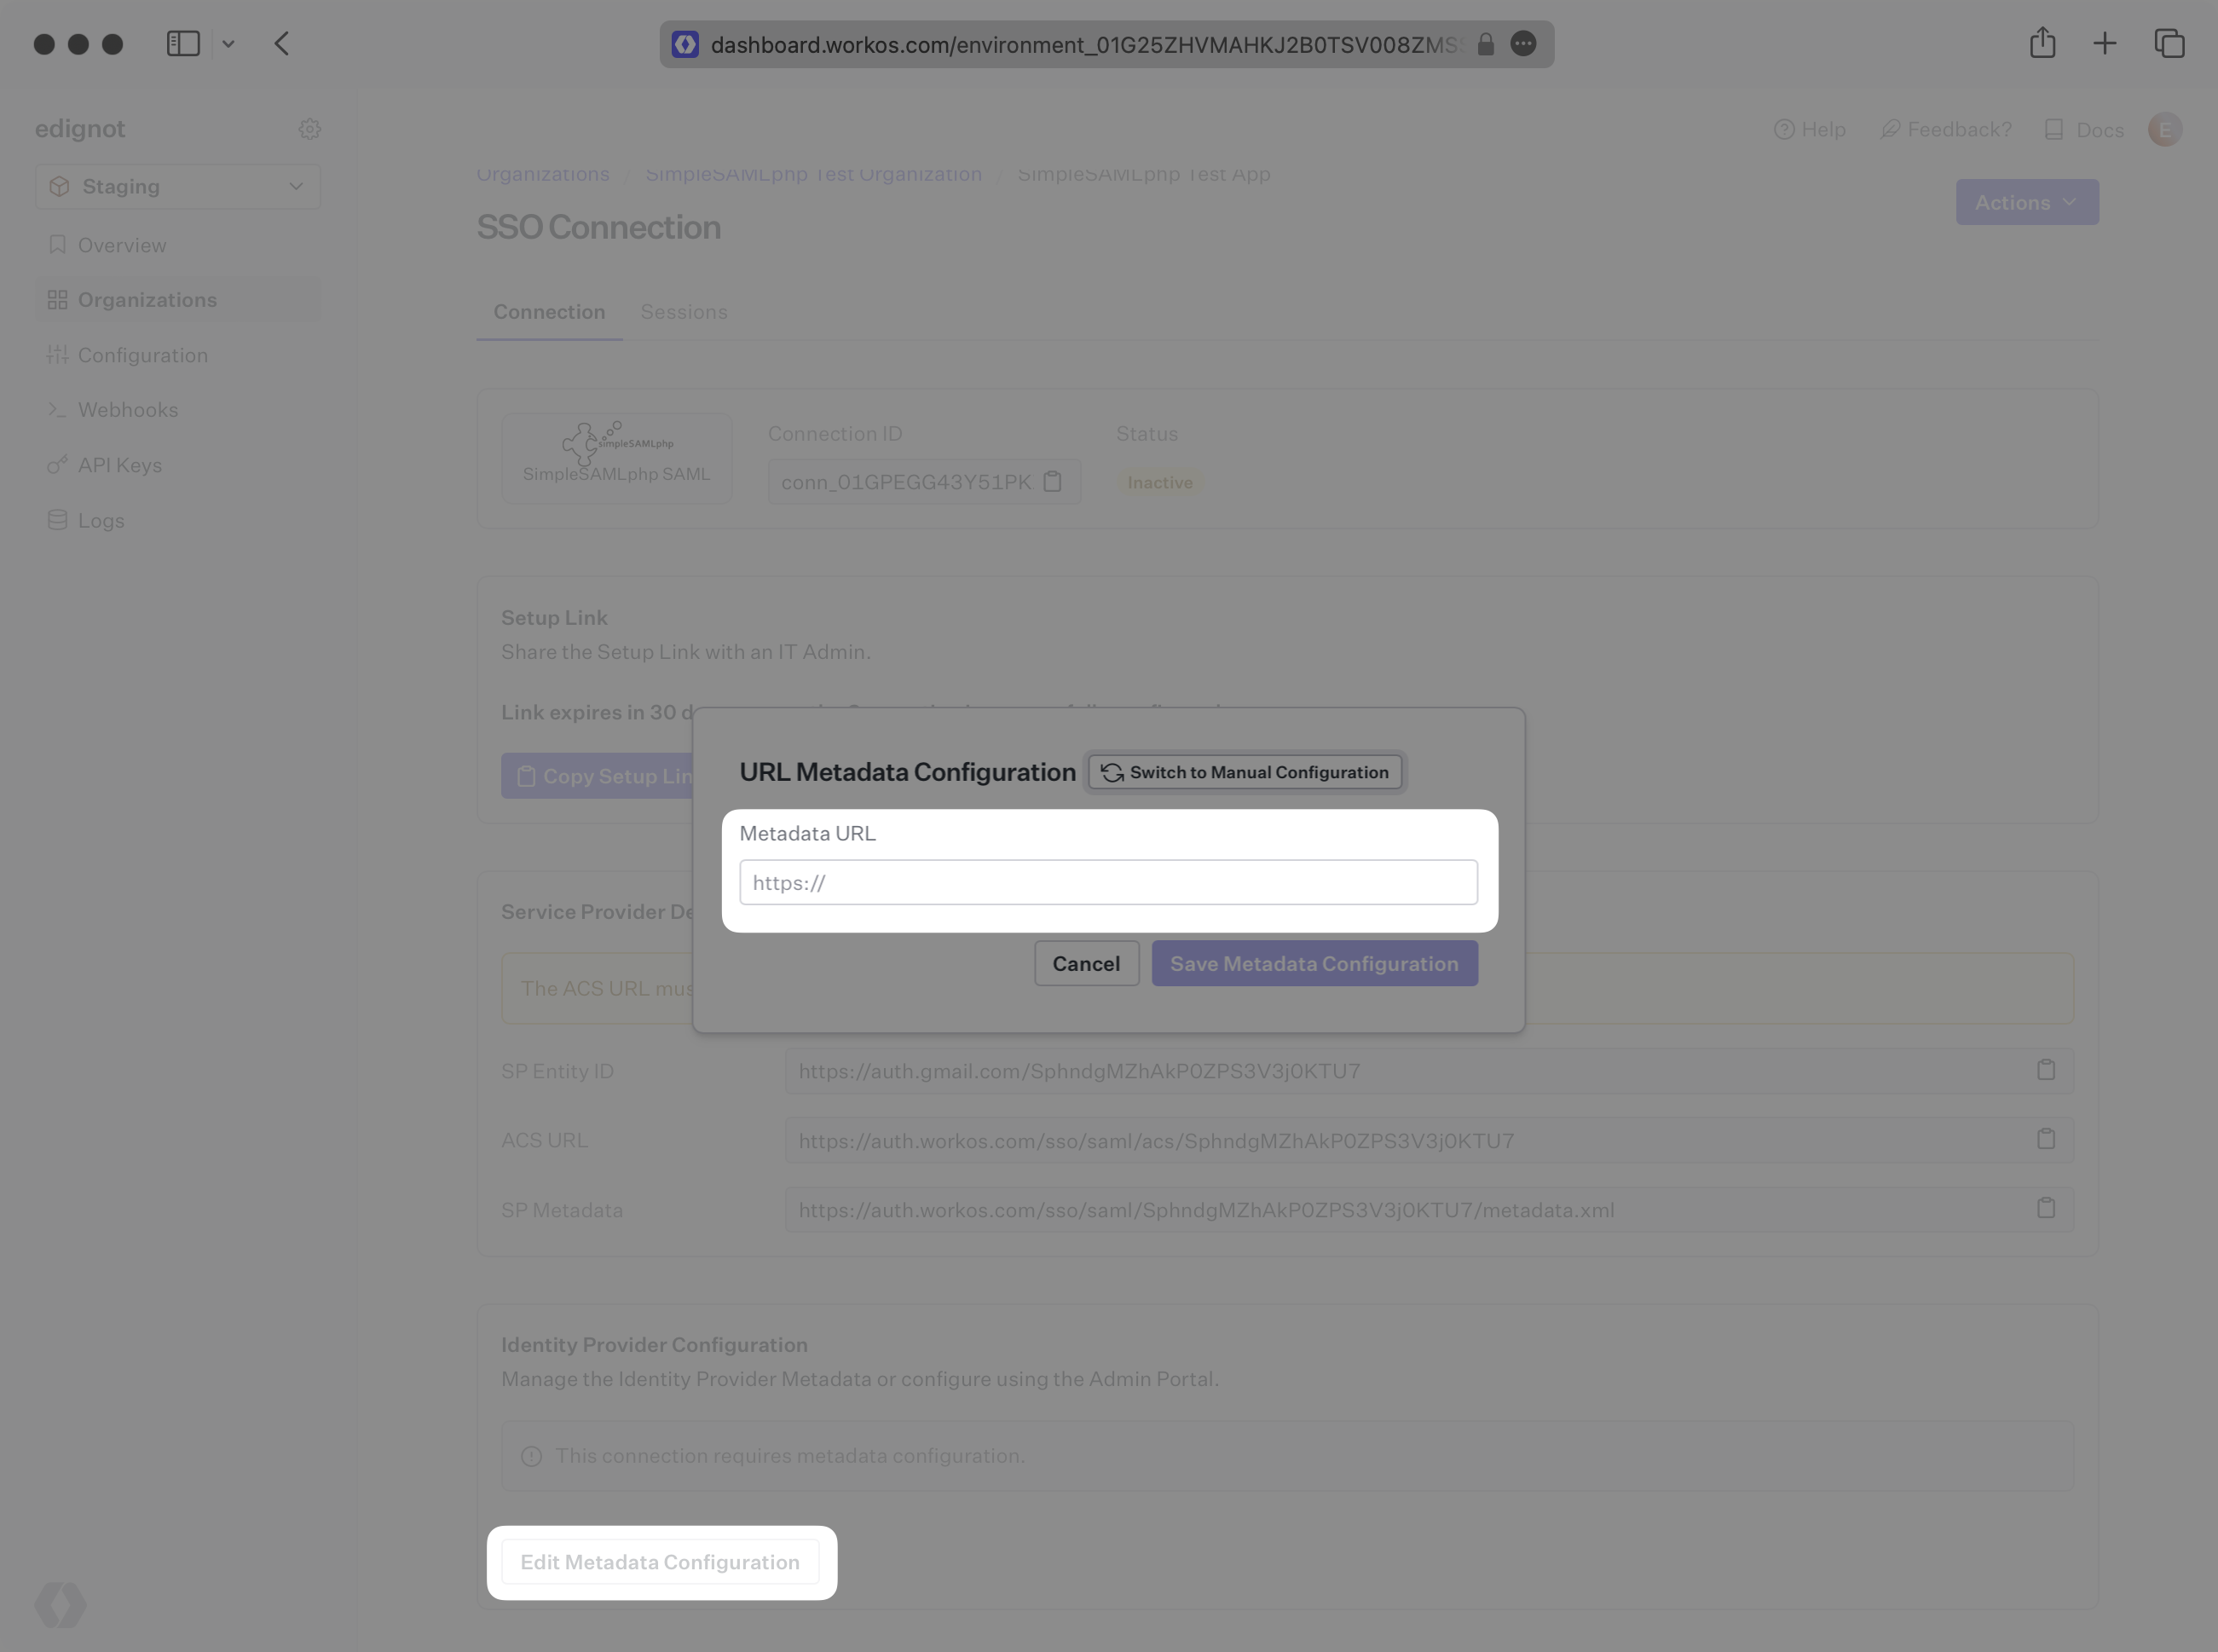Click the Feedback icon in top bar
The height and width of the screenshot is (1652, 2218).
point(1890,129)
